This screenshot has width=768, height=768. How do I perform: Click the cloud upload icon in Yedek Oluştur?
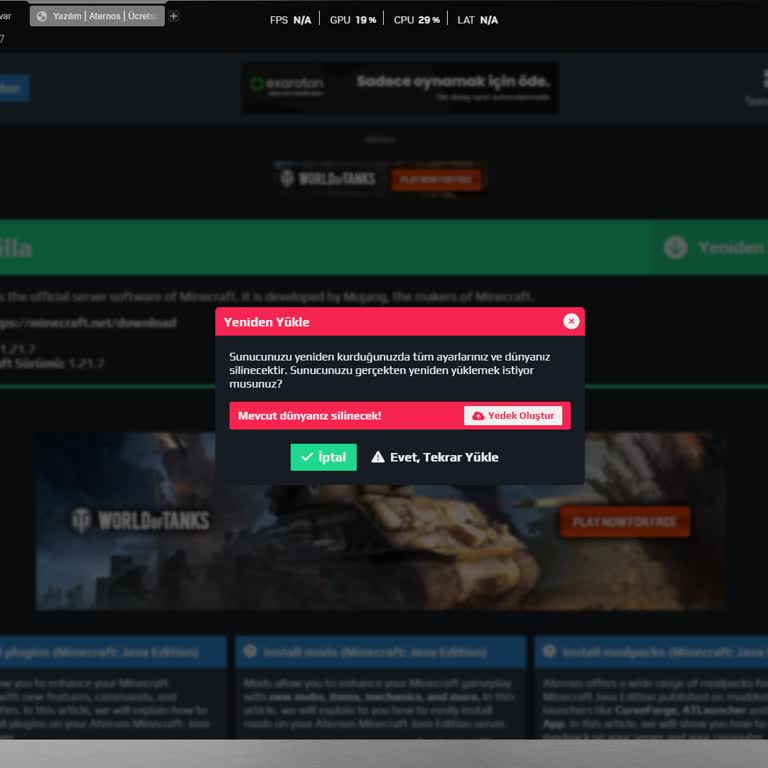click(x=478, y=415)
